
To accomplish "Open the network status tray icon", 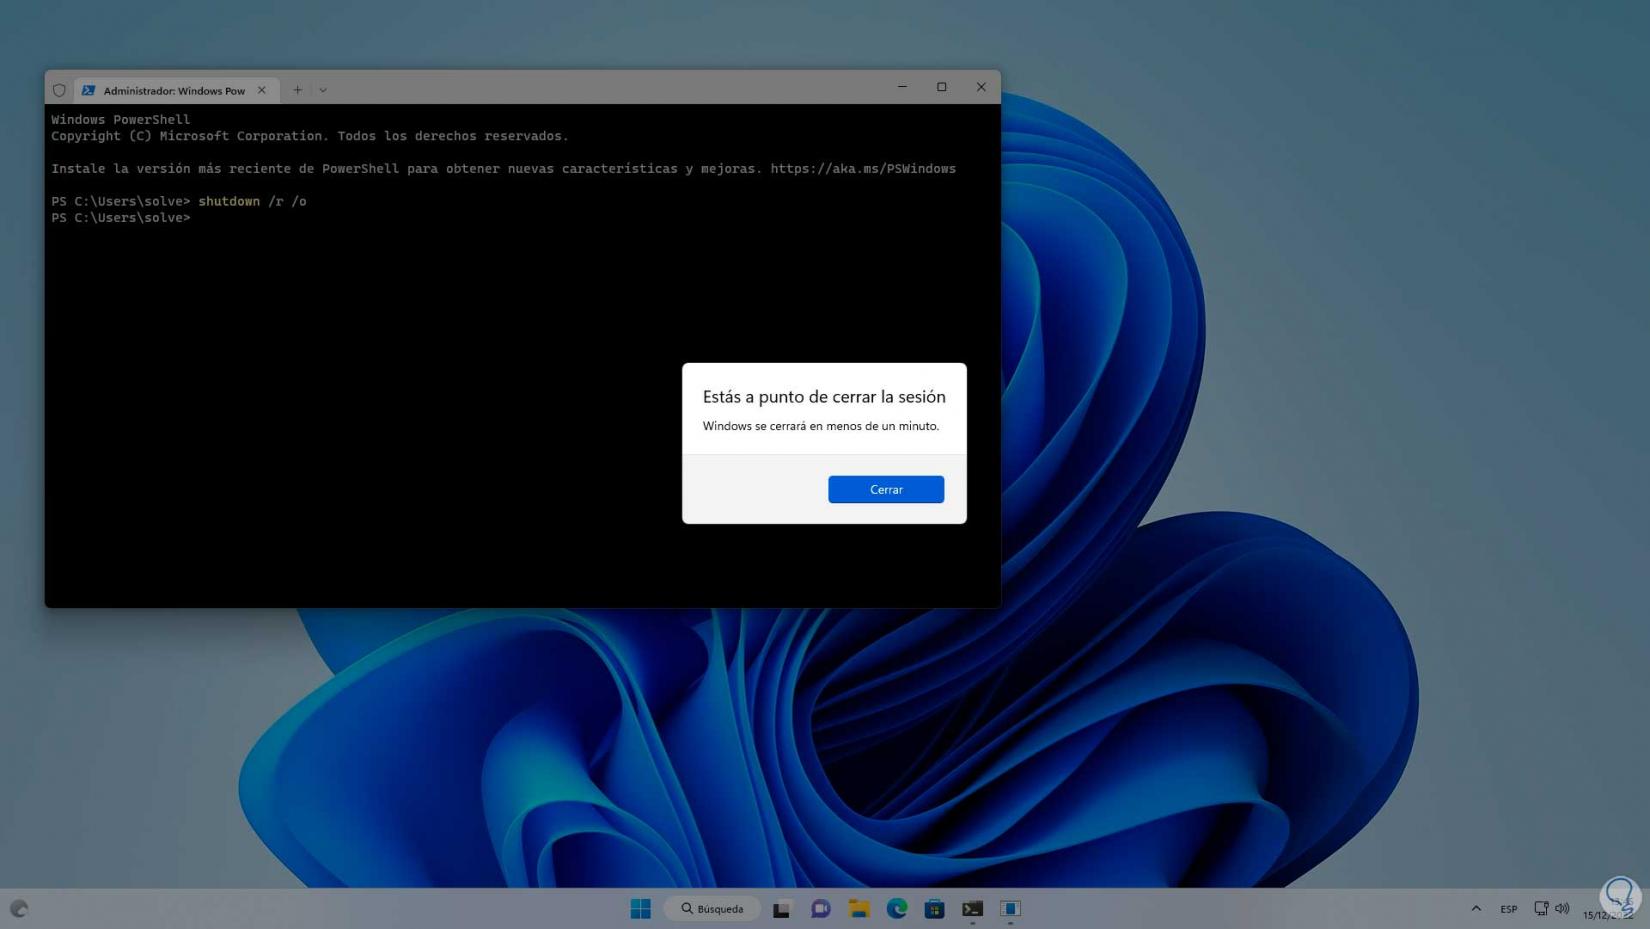I will pyautogui.click(x=1541, y=908).
